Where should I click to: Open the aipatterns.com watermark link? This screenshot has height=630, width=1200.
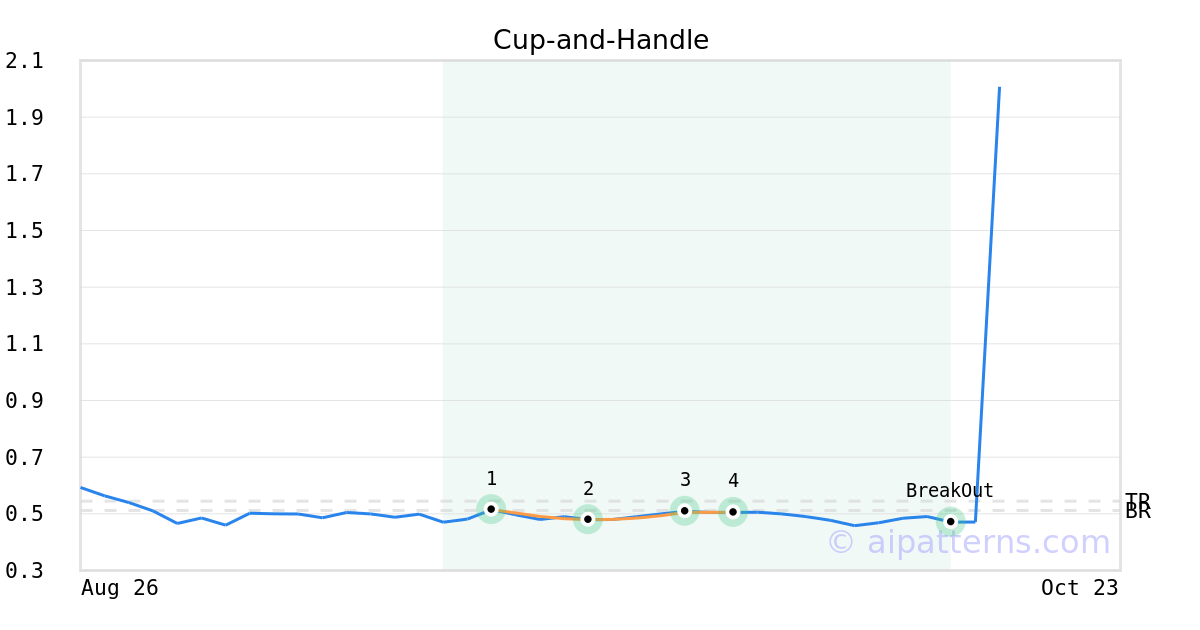pyautogui.click(x=968, y=543)
